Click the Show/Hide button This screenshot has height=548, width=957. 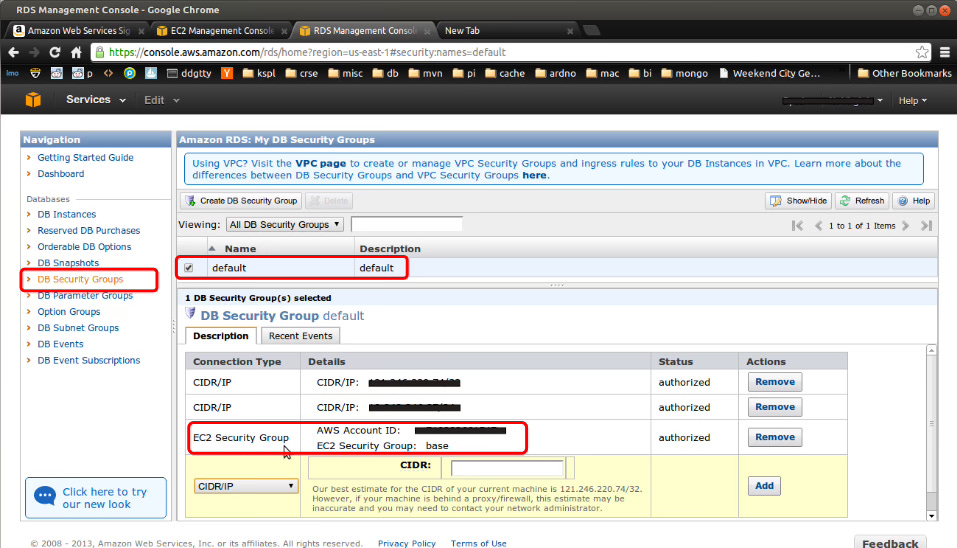point(798,201)
